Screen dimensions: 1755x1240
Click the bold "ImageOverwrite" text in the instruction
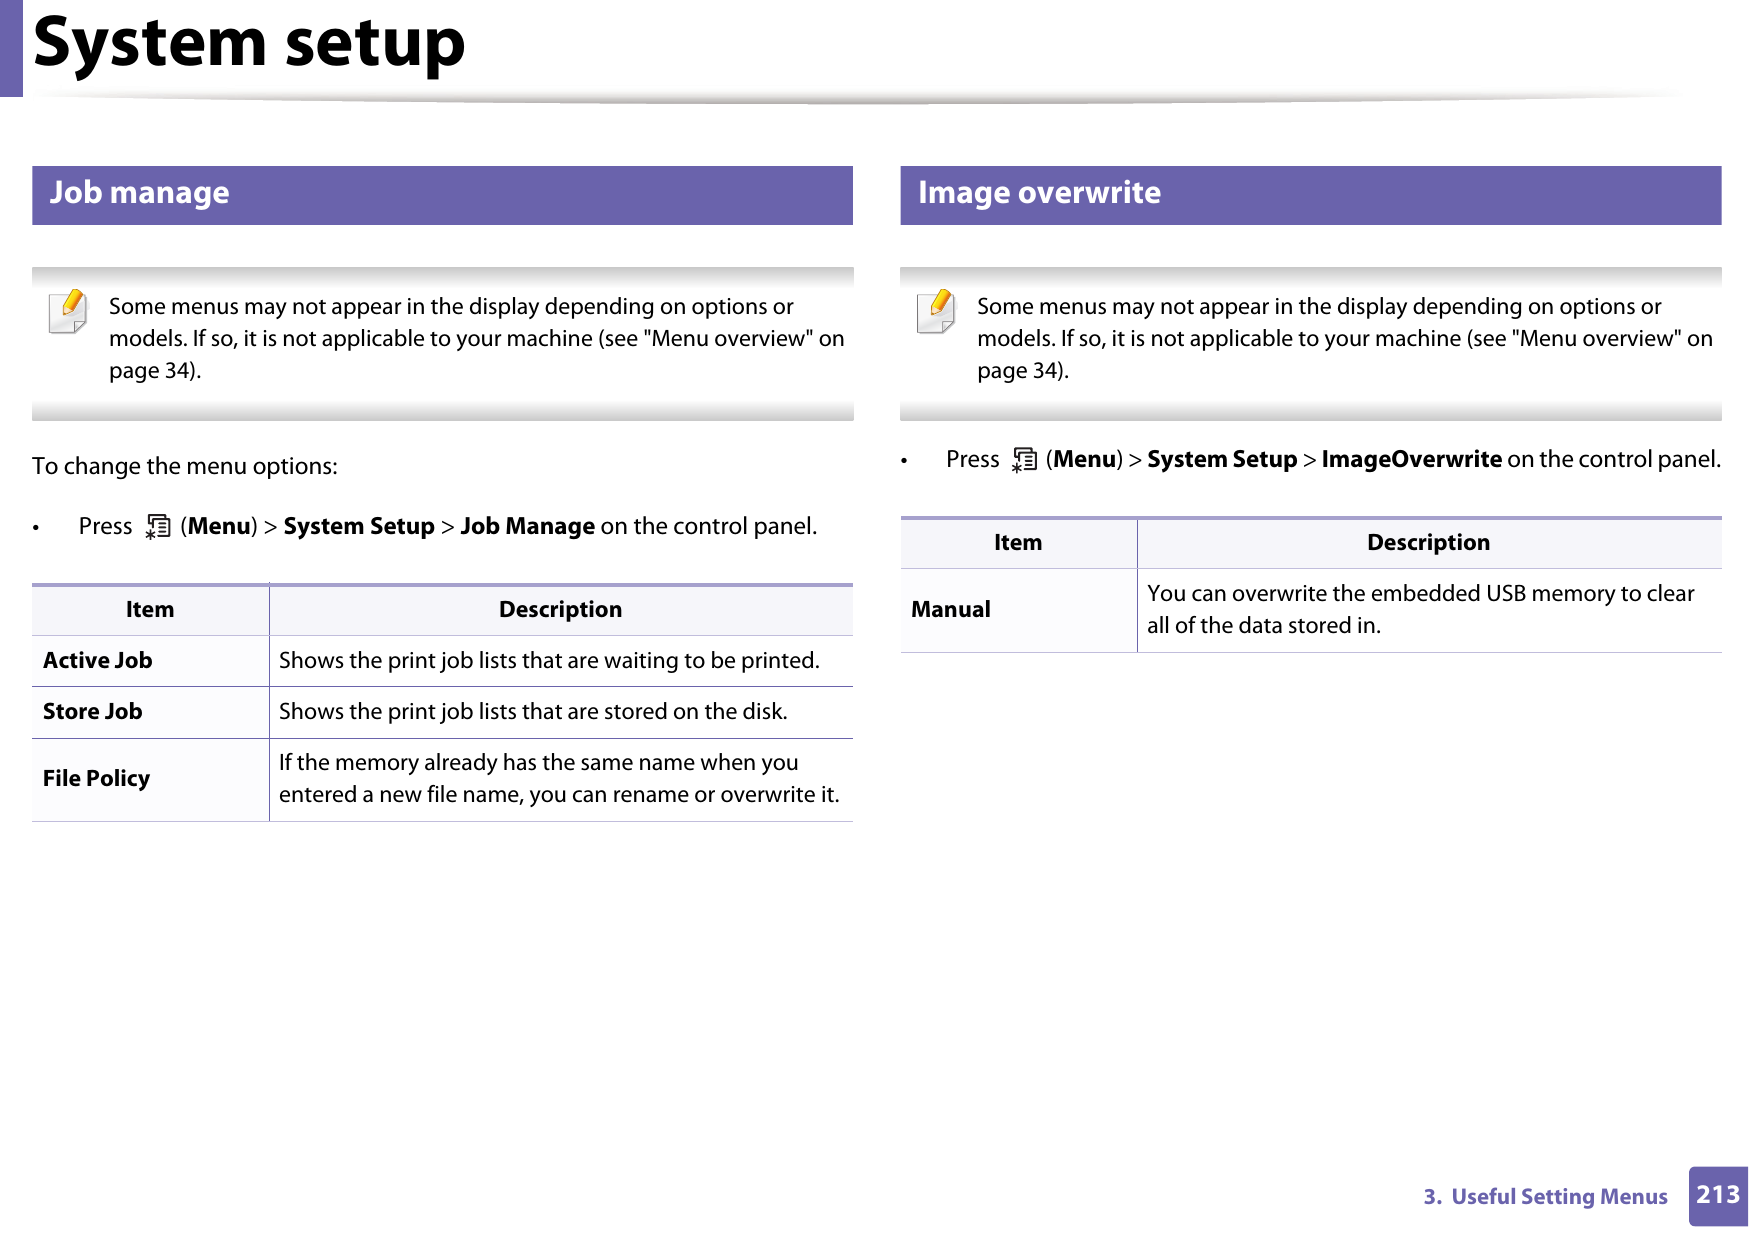click(x=1411, y=460)
